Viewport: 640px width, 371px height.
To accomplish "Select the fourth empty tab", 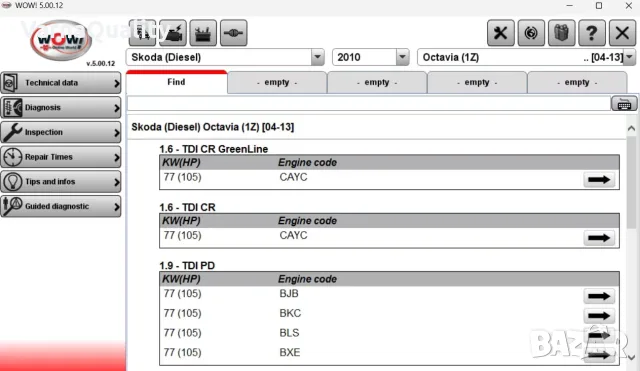I will point(577,82).
